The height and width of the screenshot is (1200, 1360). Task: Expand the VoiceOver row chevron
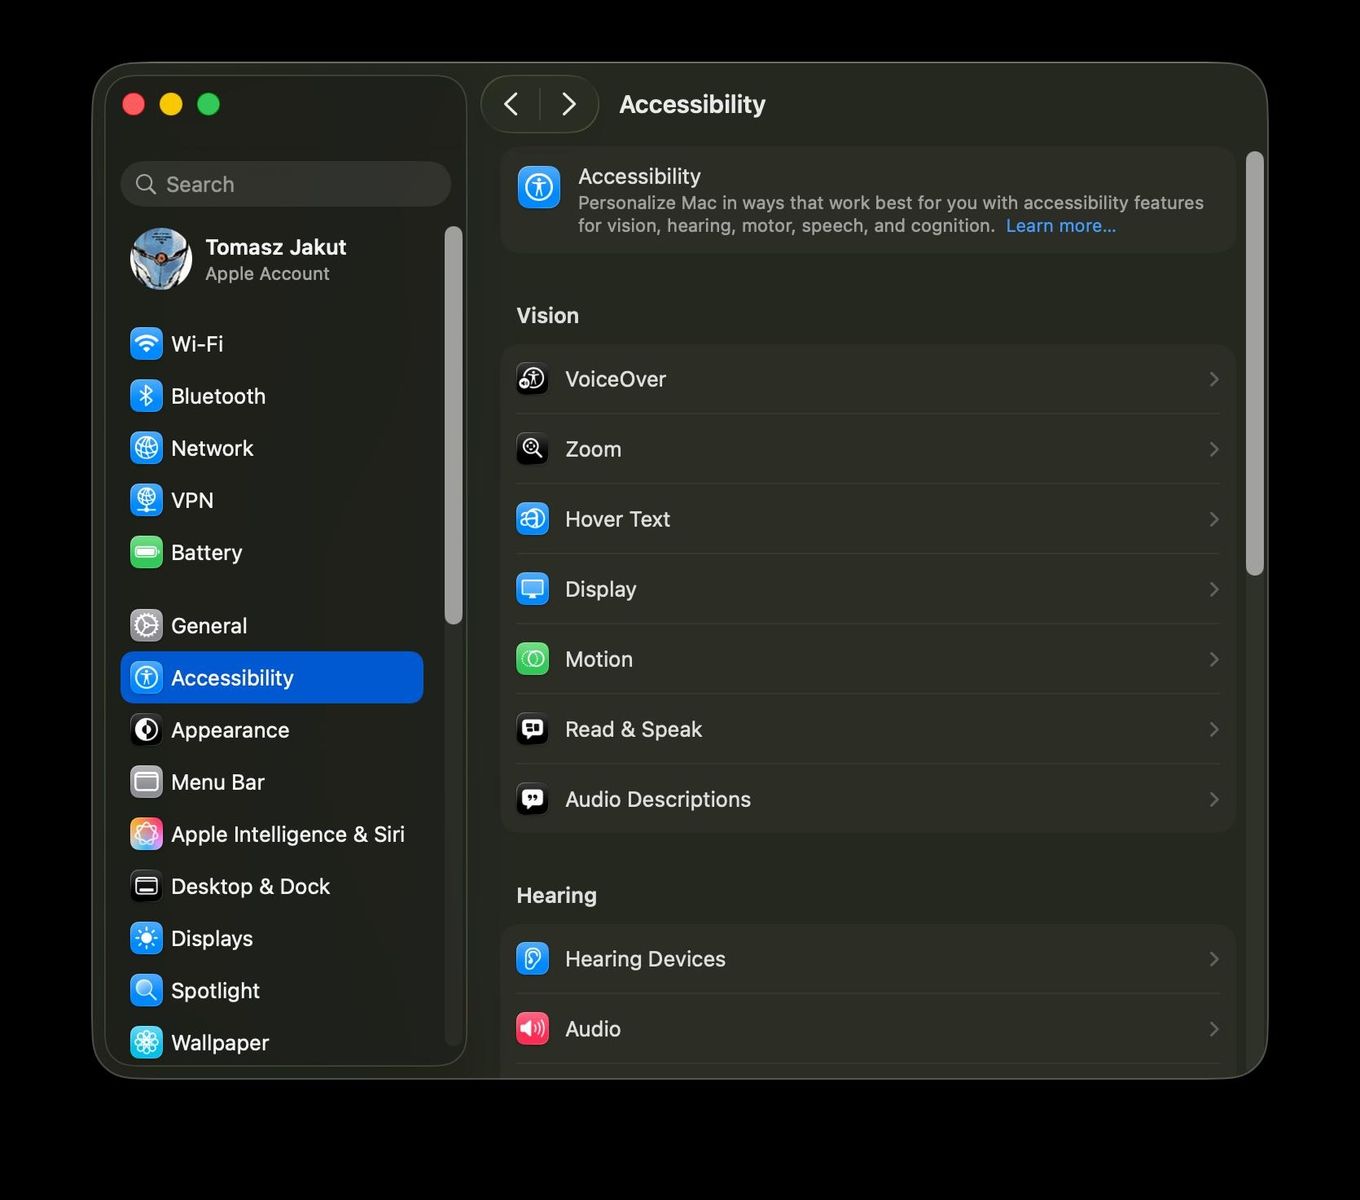pyautogui.click(x=1214, y=379)
